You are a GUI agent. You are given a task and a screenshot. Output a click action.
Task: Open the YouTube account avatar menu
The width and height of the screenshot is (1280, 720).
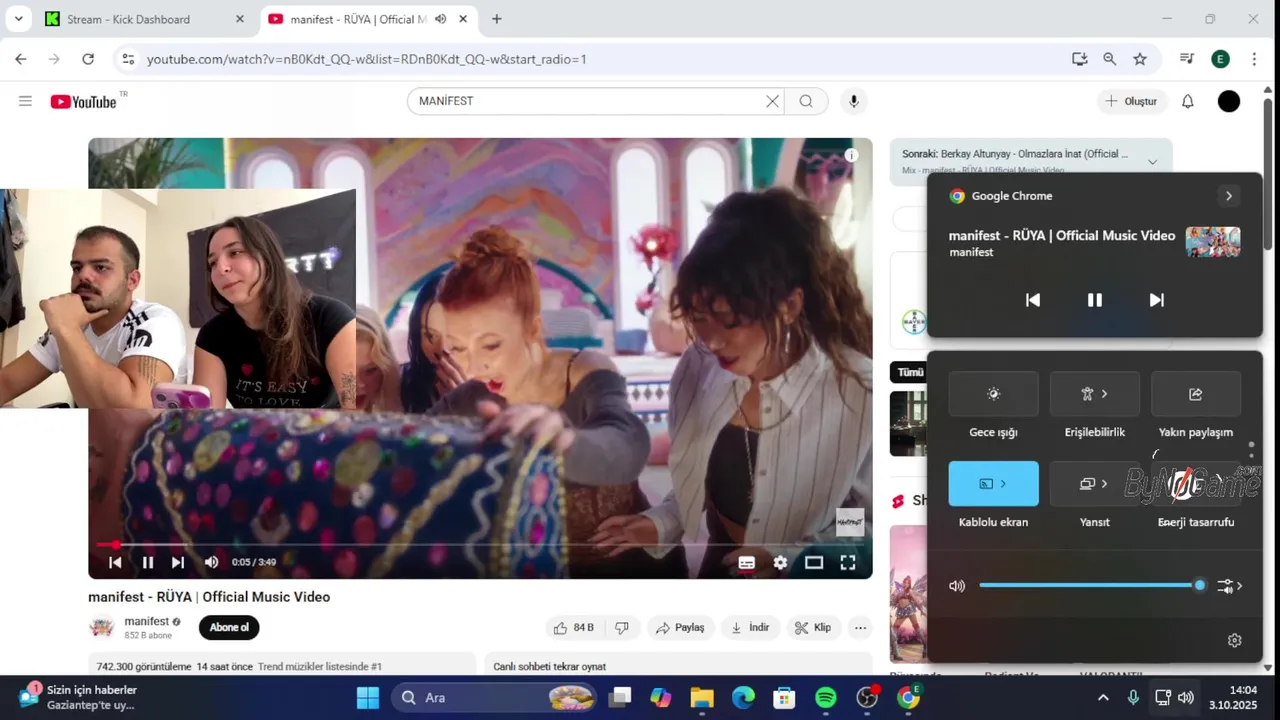tap(1229, 101)
